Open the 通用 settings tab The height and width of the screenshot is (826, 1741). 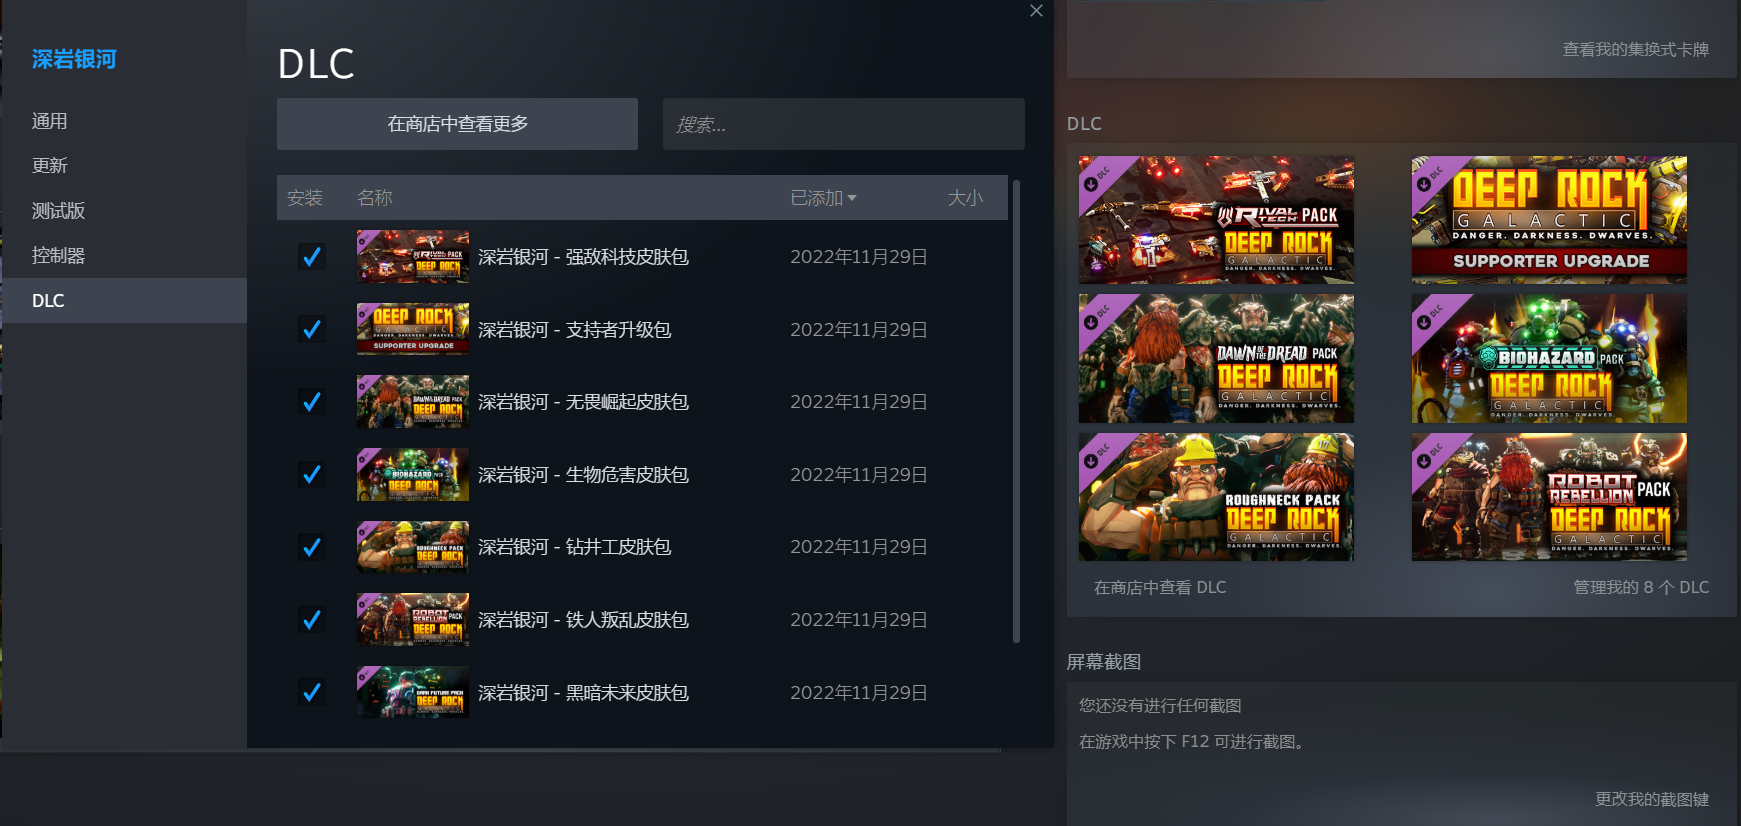(124, 121)
